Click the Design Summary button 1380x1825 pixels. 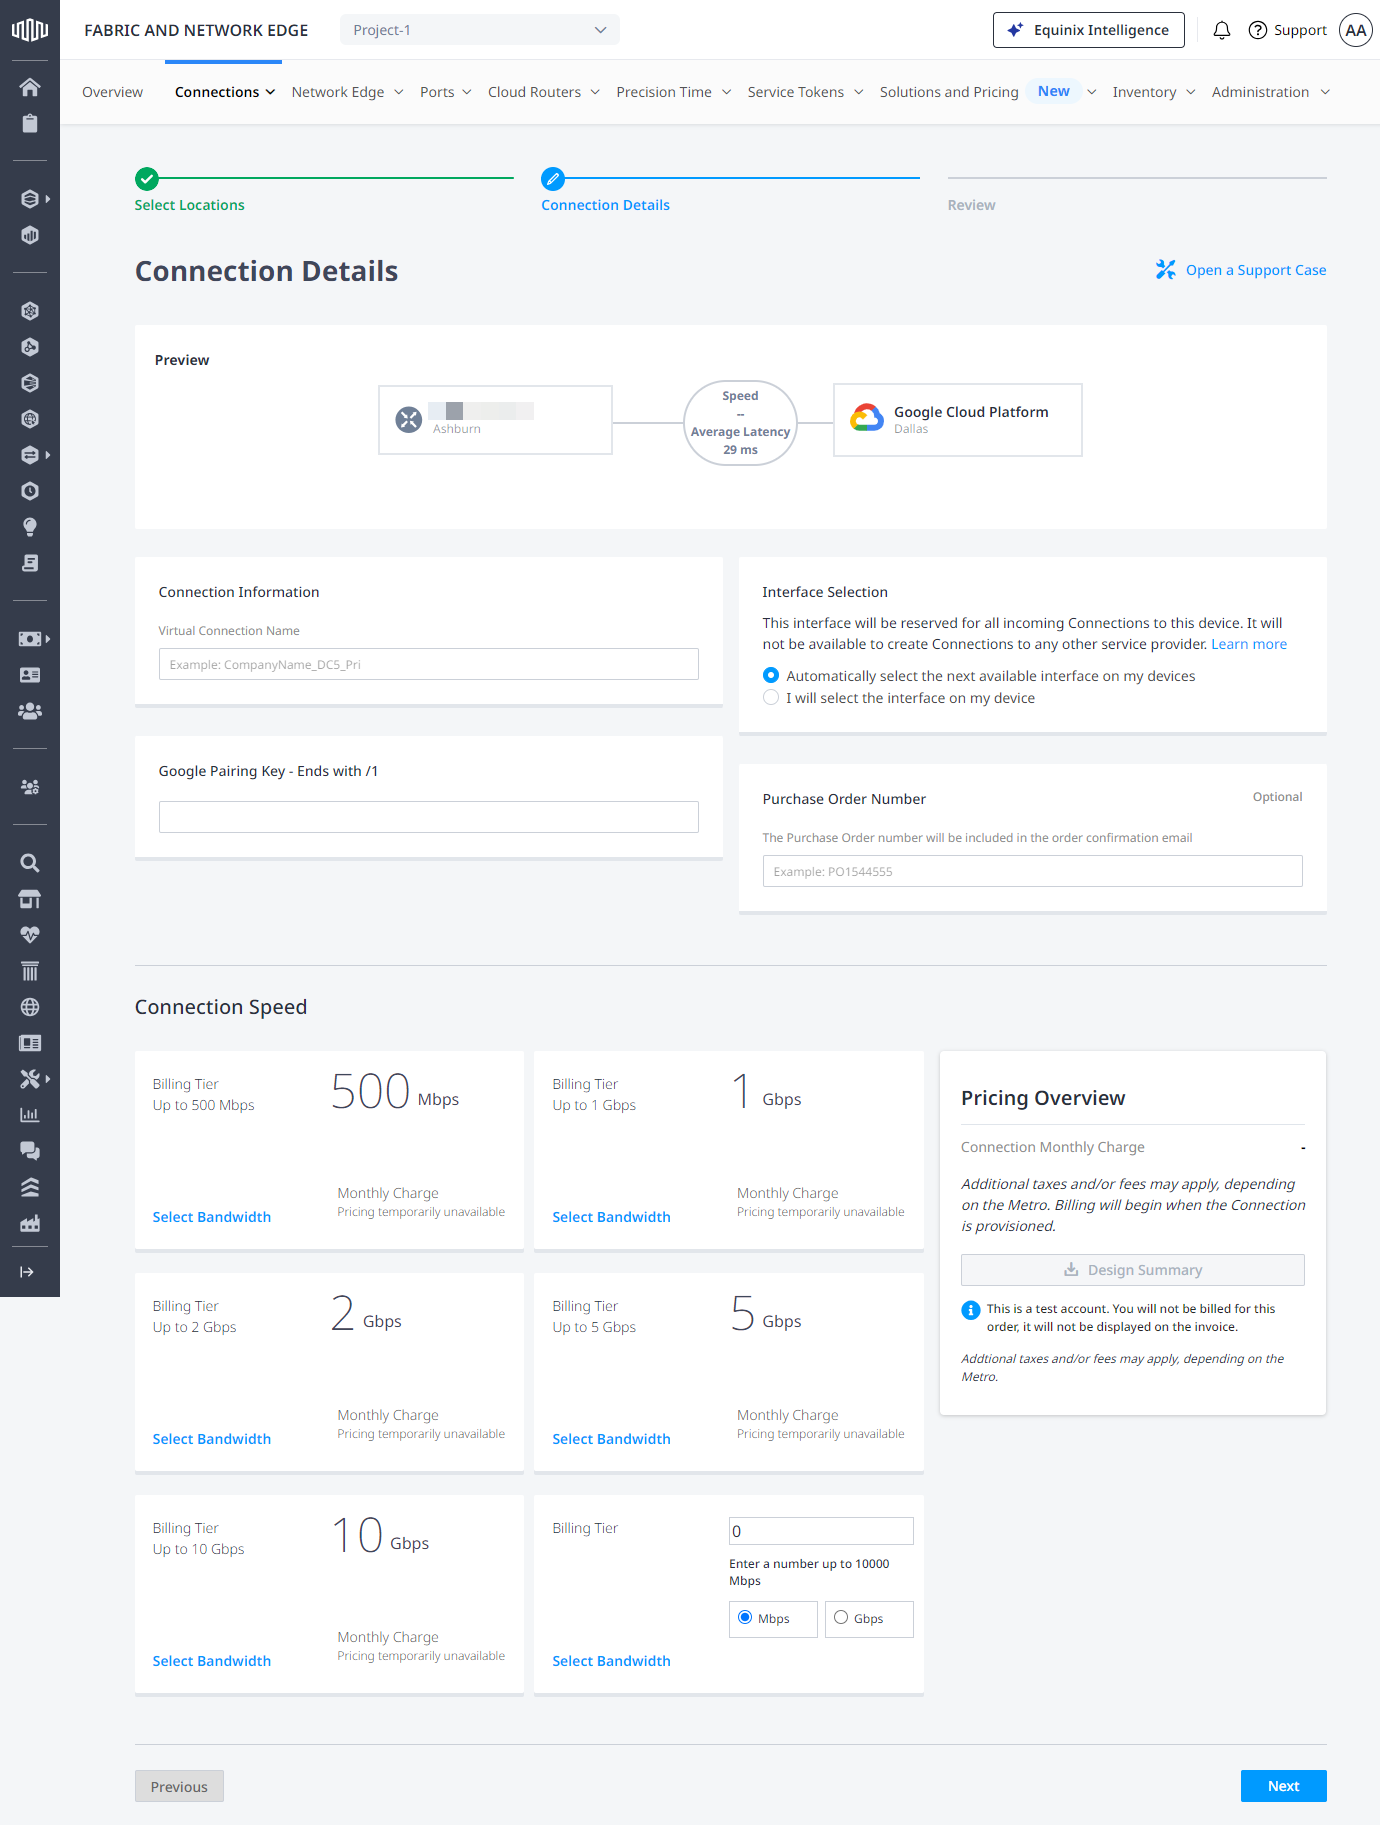pyautogui.click(x=1132, y=1270)
